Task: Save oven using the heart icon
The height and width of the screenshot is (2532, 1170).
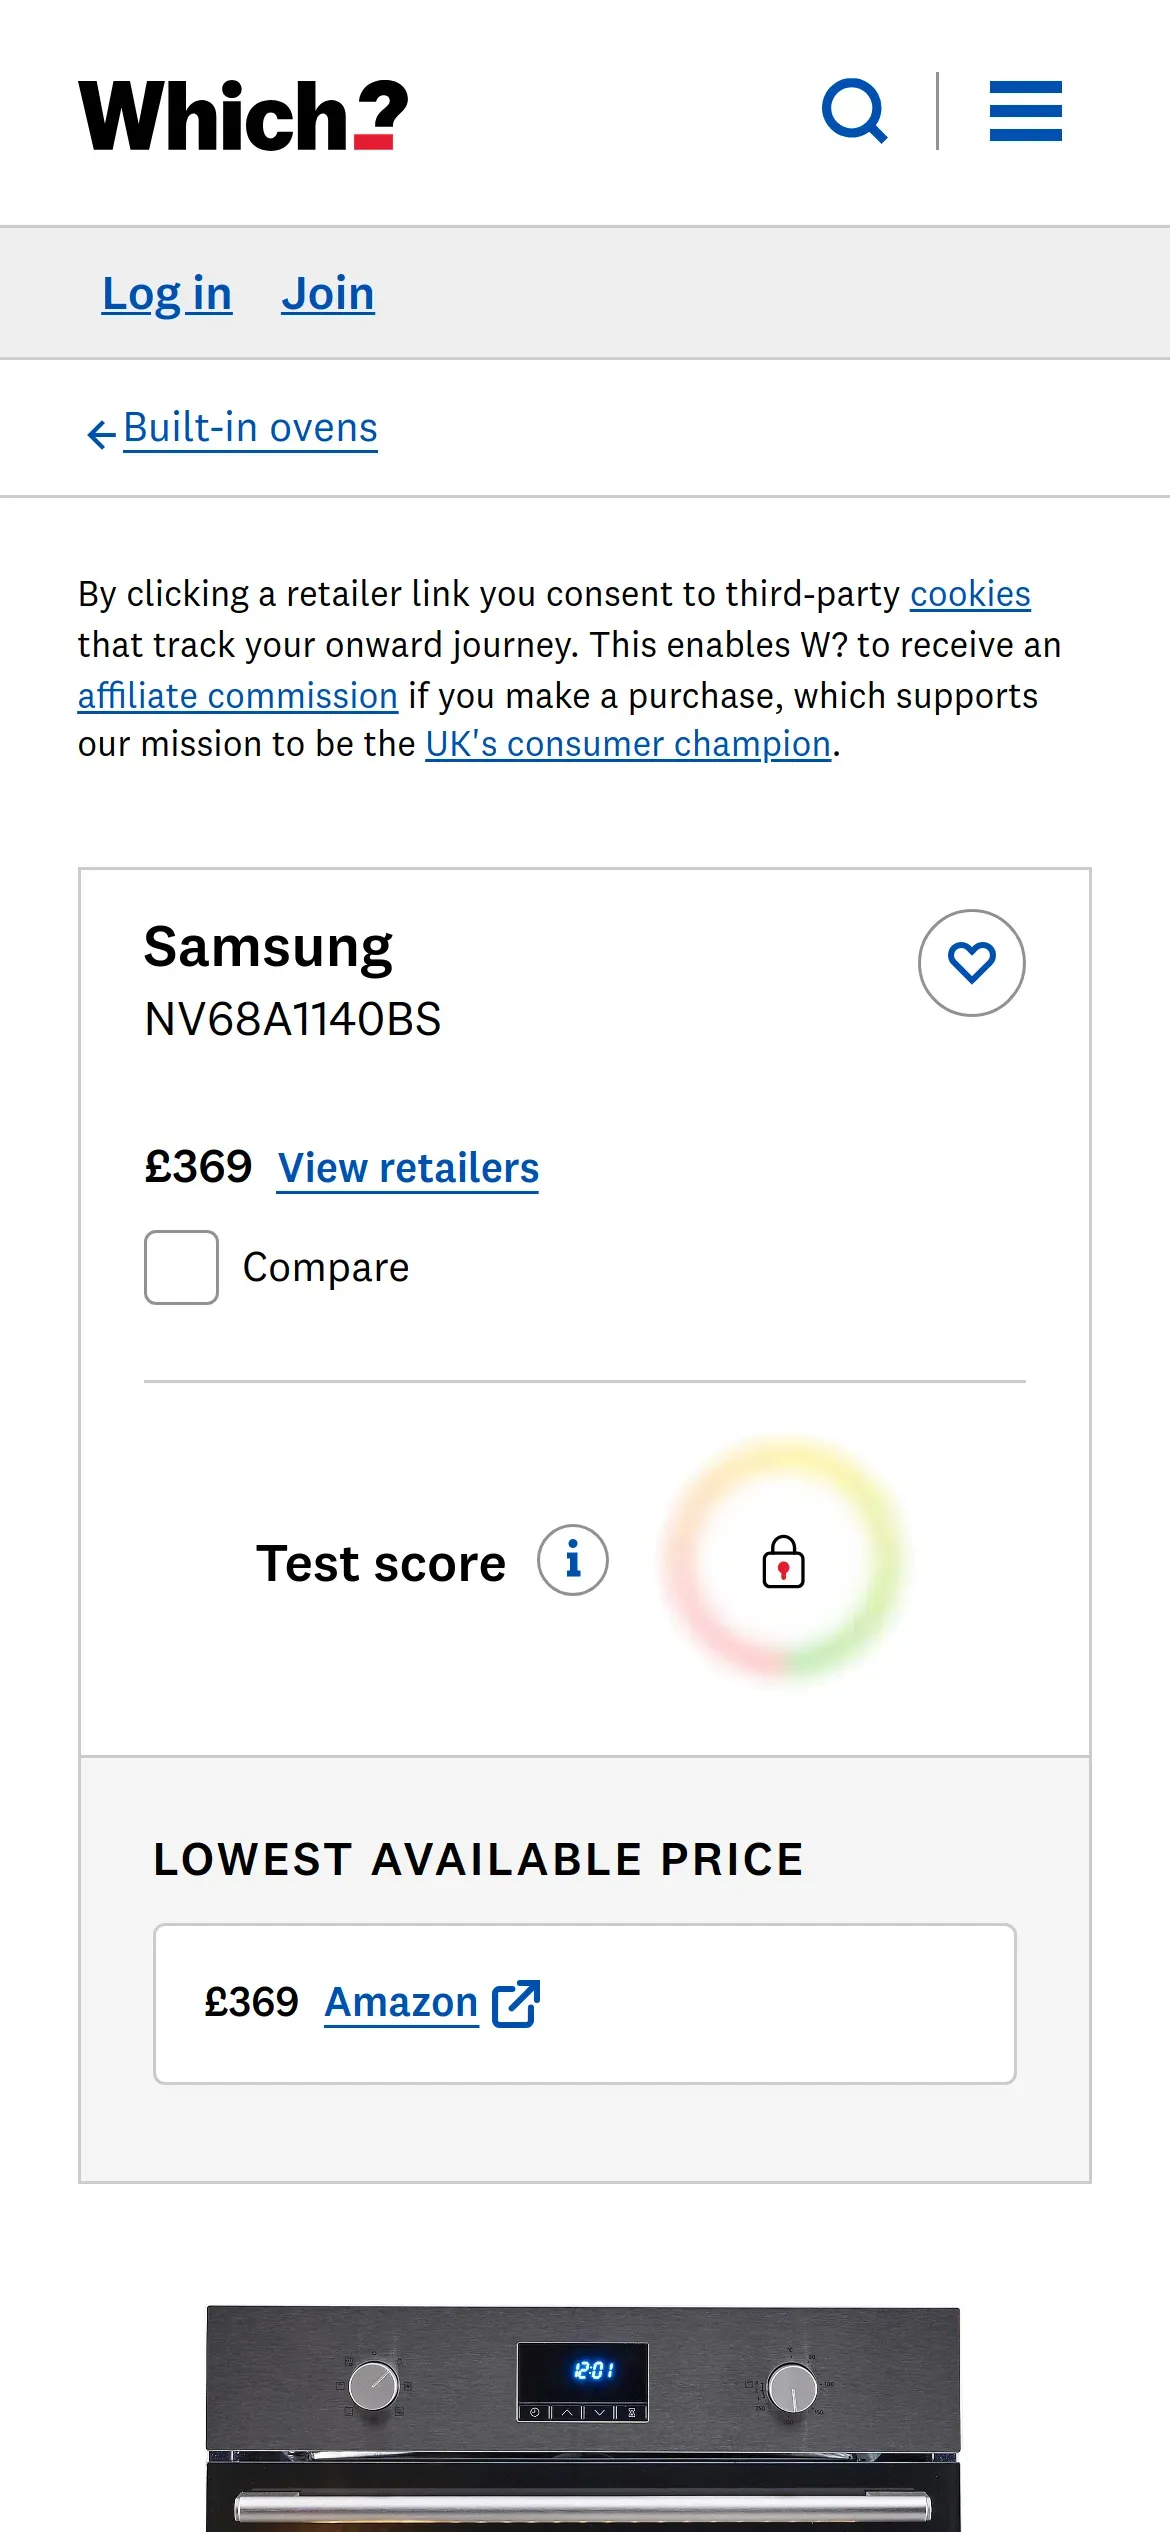Action: [x=971, y=963]
